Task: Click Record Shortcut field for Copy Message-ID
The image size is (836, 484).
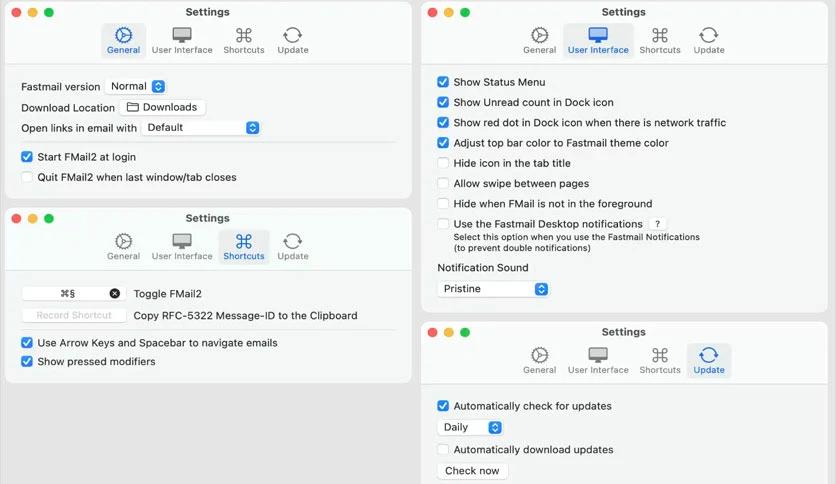Action: click(x=74, y=316)
